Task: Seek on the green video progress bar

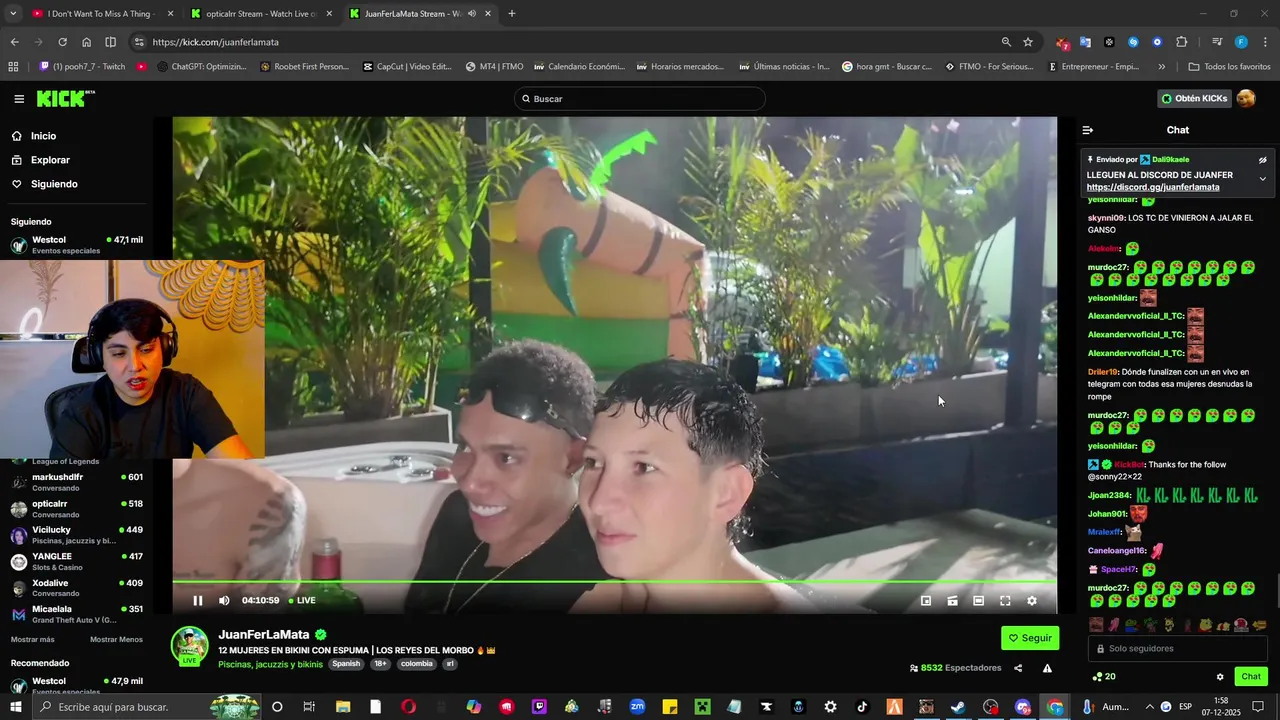Action: pos(614,581)
